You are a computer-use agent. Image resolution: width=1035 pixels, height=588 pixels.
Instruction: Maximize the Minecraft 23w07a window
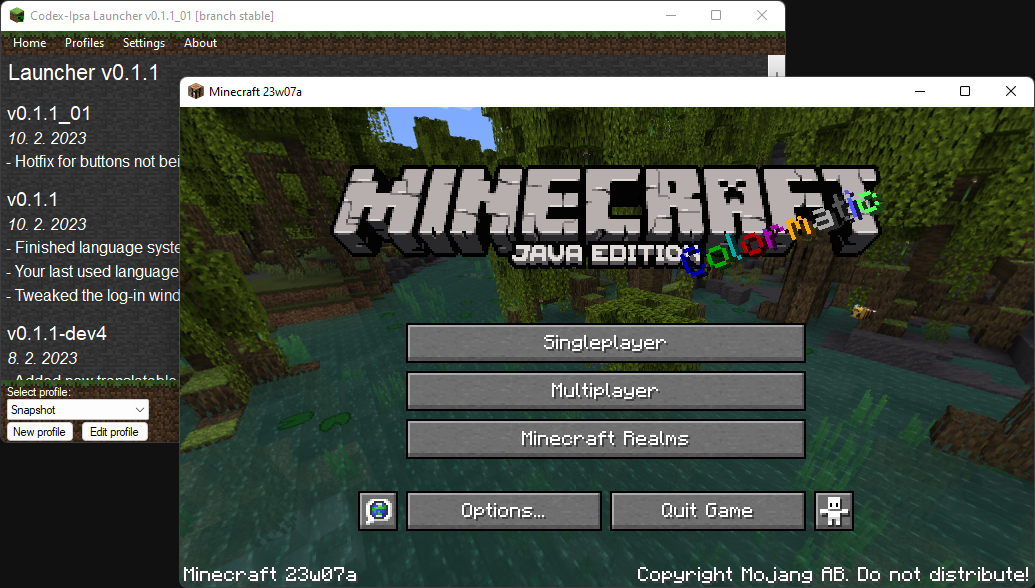point(965,91)
